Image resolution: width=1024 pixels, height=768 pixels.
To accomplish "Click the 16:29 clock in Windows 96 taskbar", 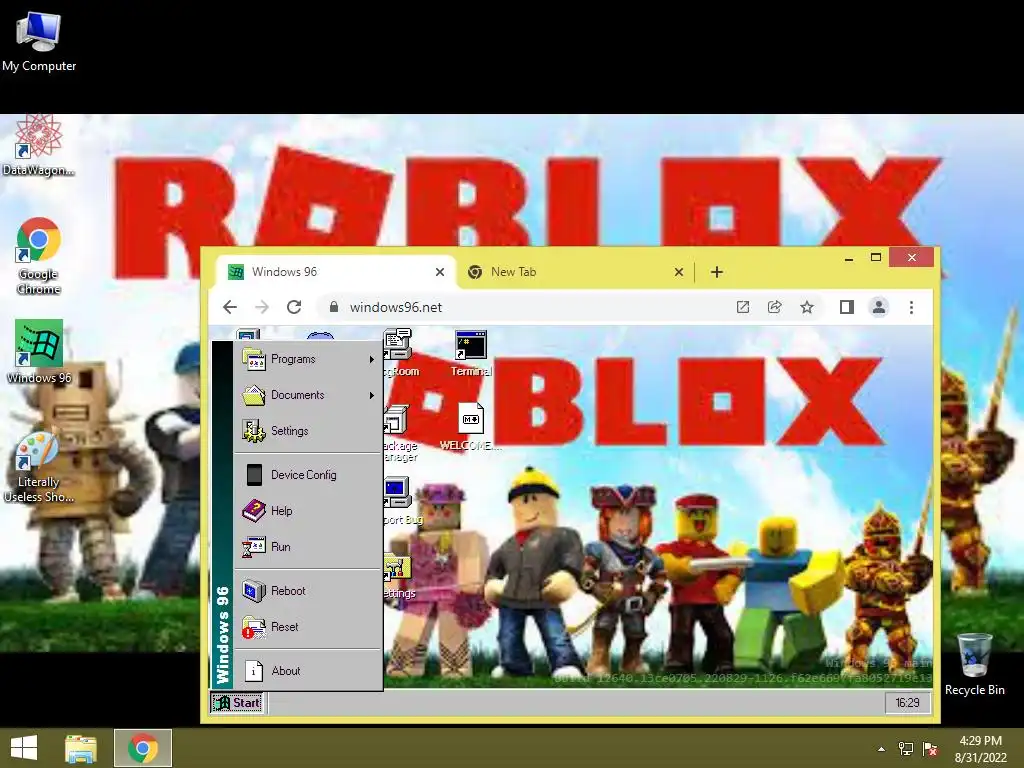I will click(907, 703).
